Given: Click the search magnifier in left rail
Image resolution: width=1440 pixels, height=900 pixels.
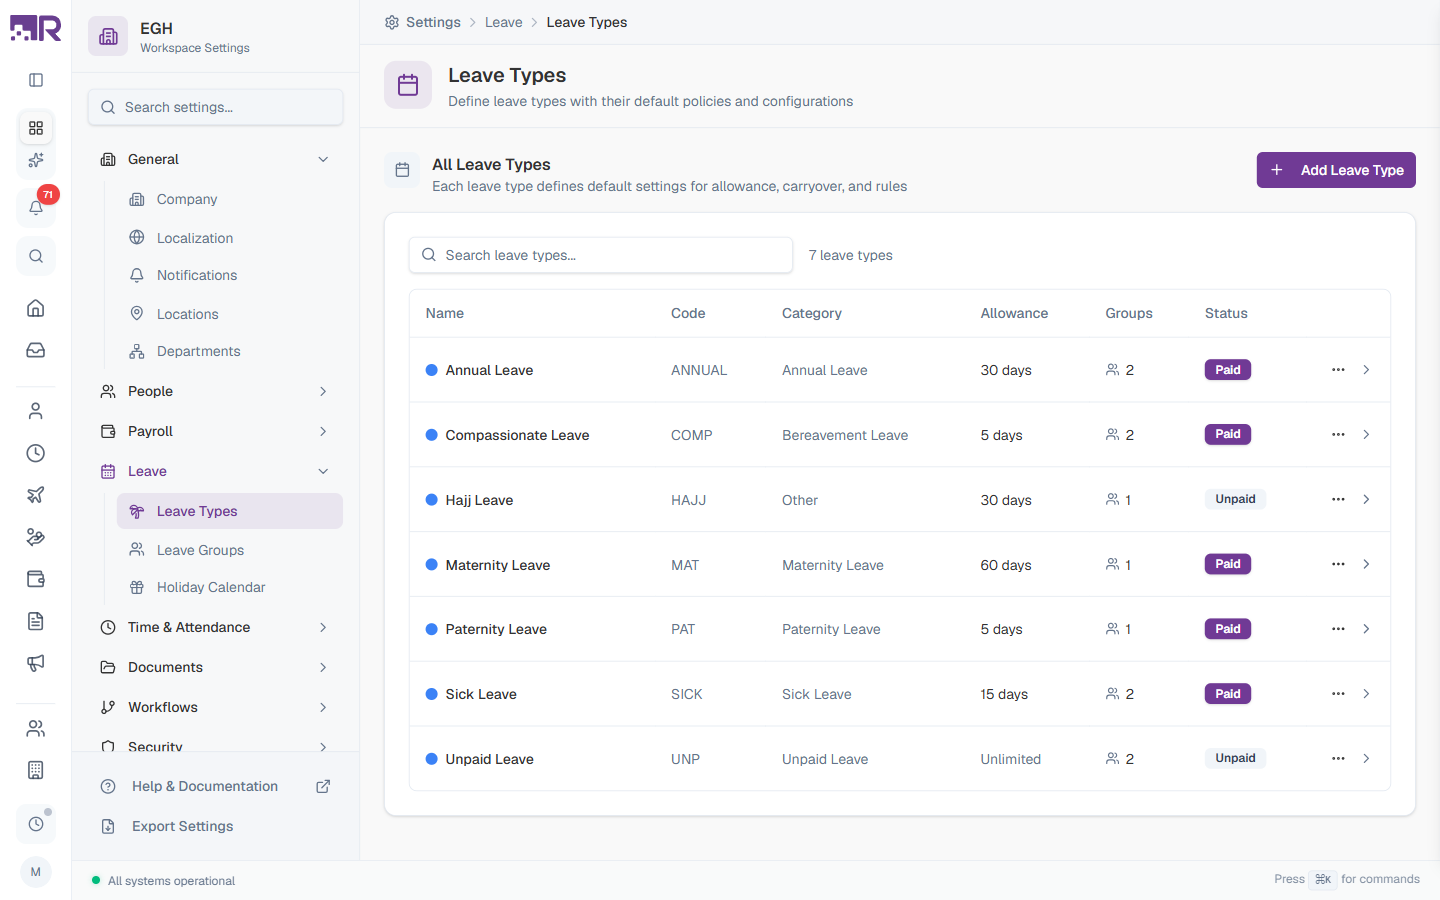Looking at the screenshot, I should click(36, 256).
